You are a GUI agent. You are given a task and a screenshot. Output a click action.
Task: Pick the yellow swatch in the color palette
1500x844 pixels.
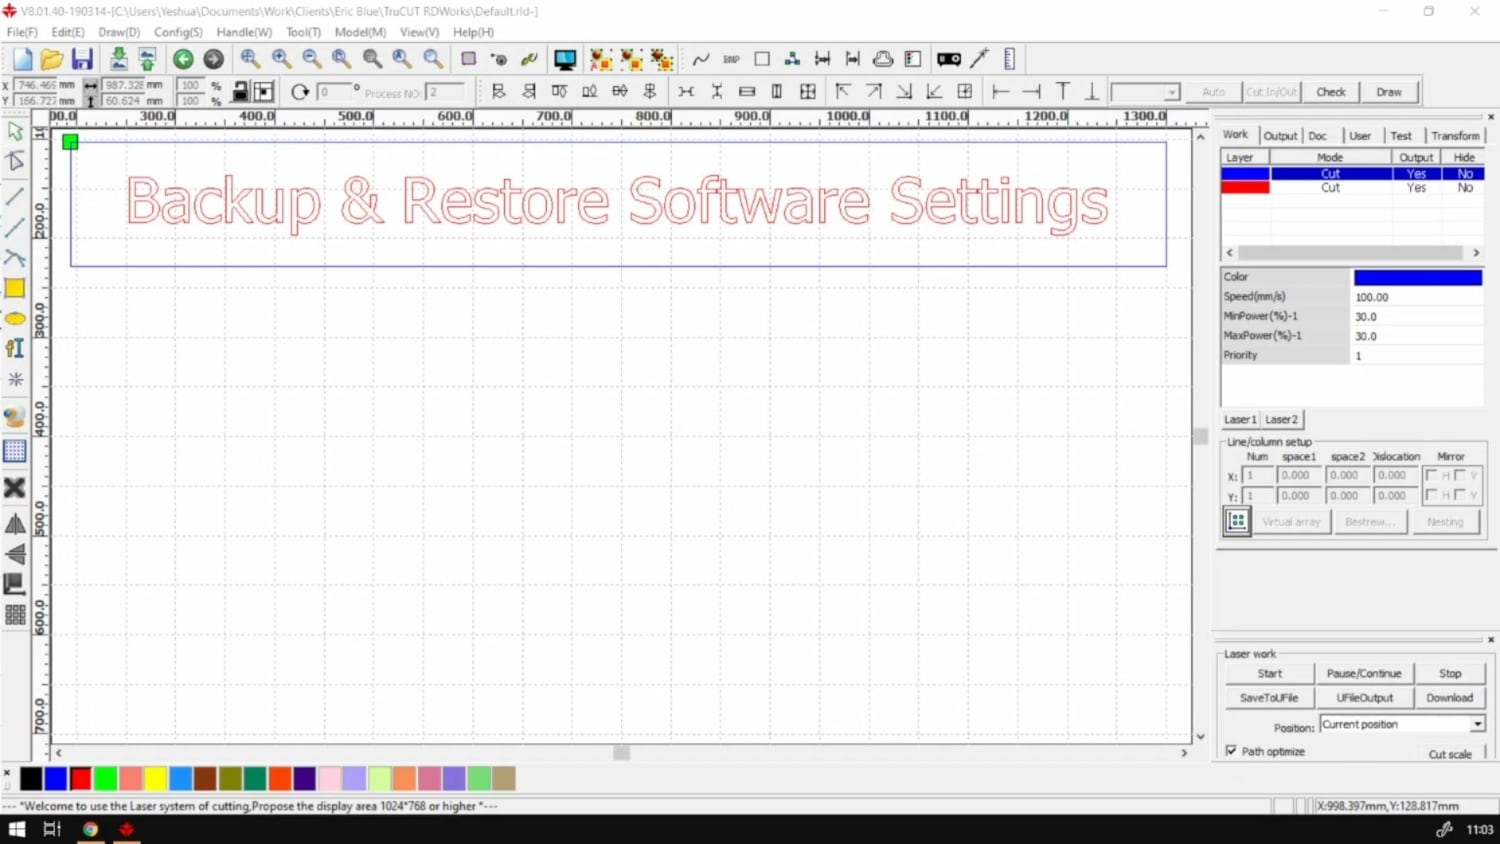(155, 778)
